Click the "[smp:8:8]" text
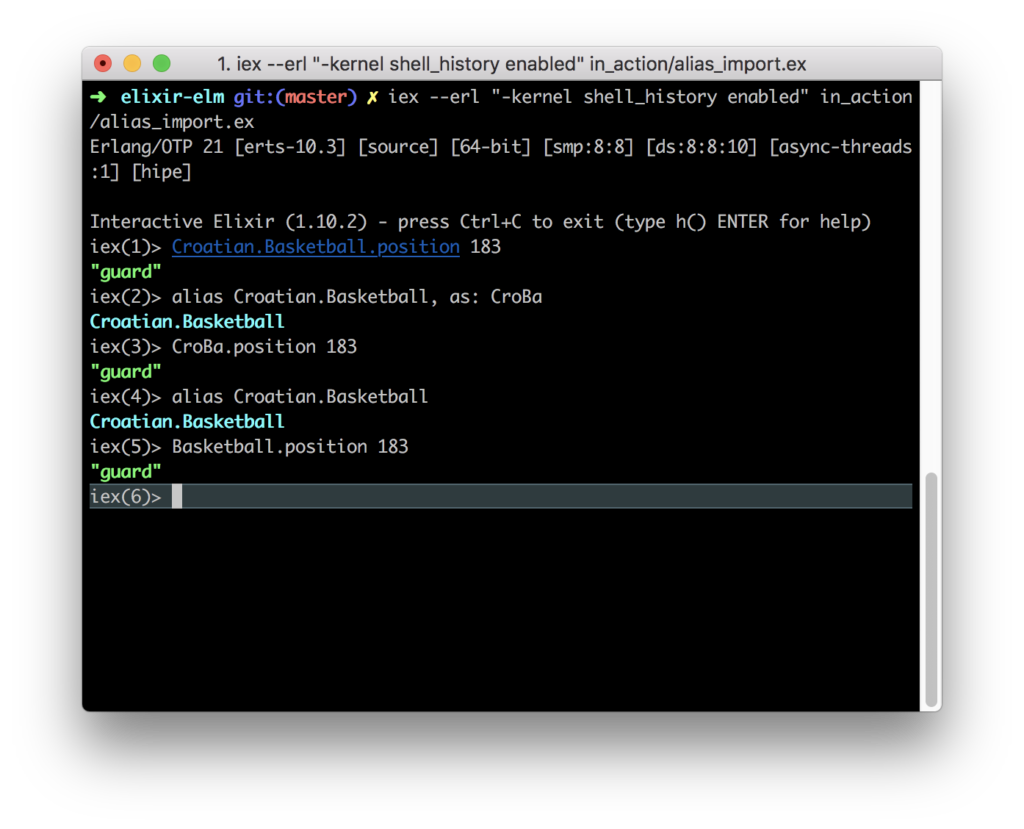This screenshot has width=1024, height=829. (x=588, y=147)
